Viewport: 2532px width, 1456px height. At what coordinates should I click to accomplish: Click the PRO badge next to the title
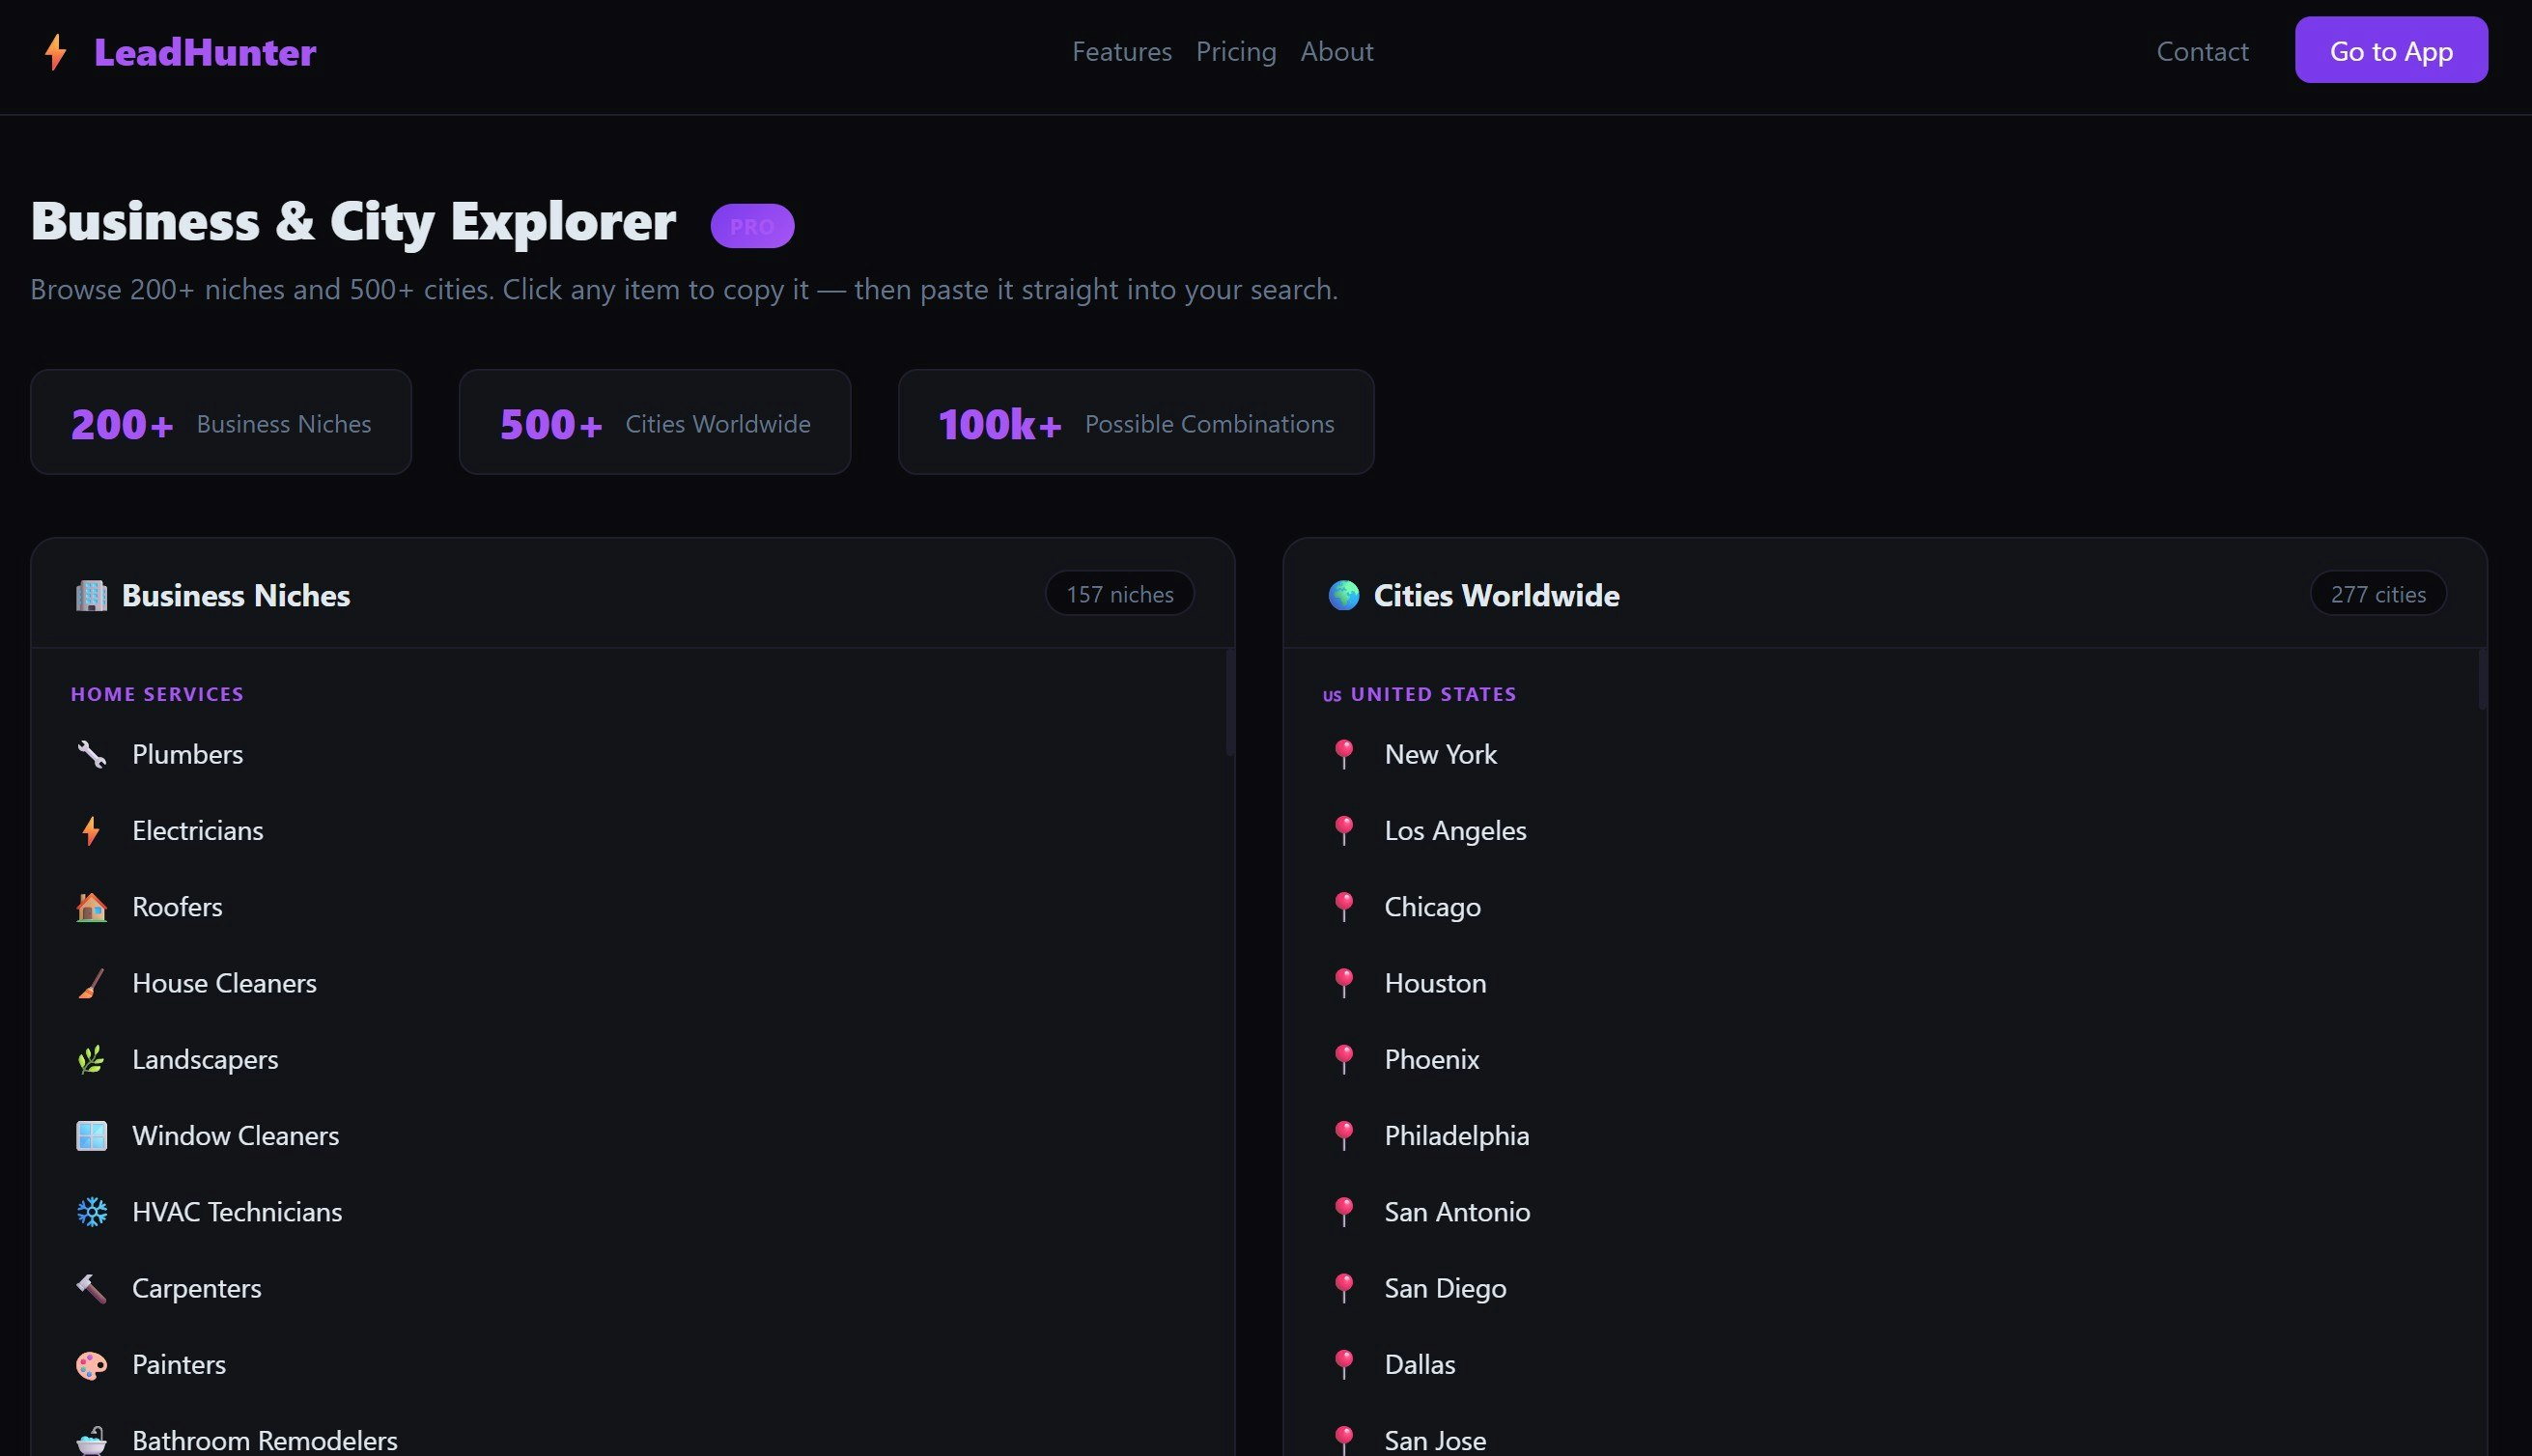coord(752,225)
